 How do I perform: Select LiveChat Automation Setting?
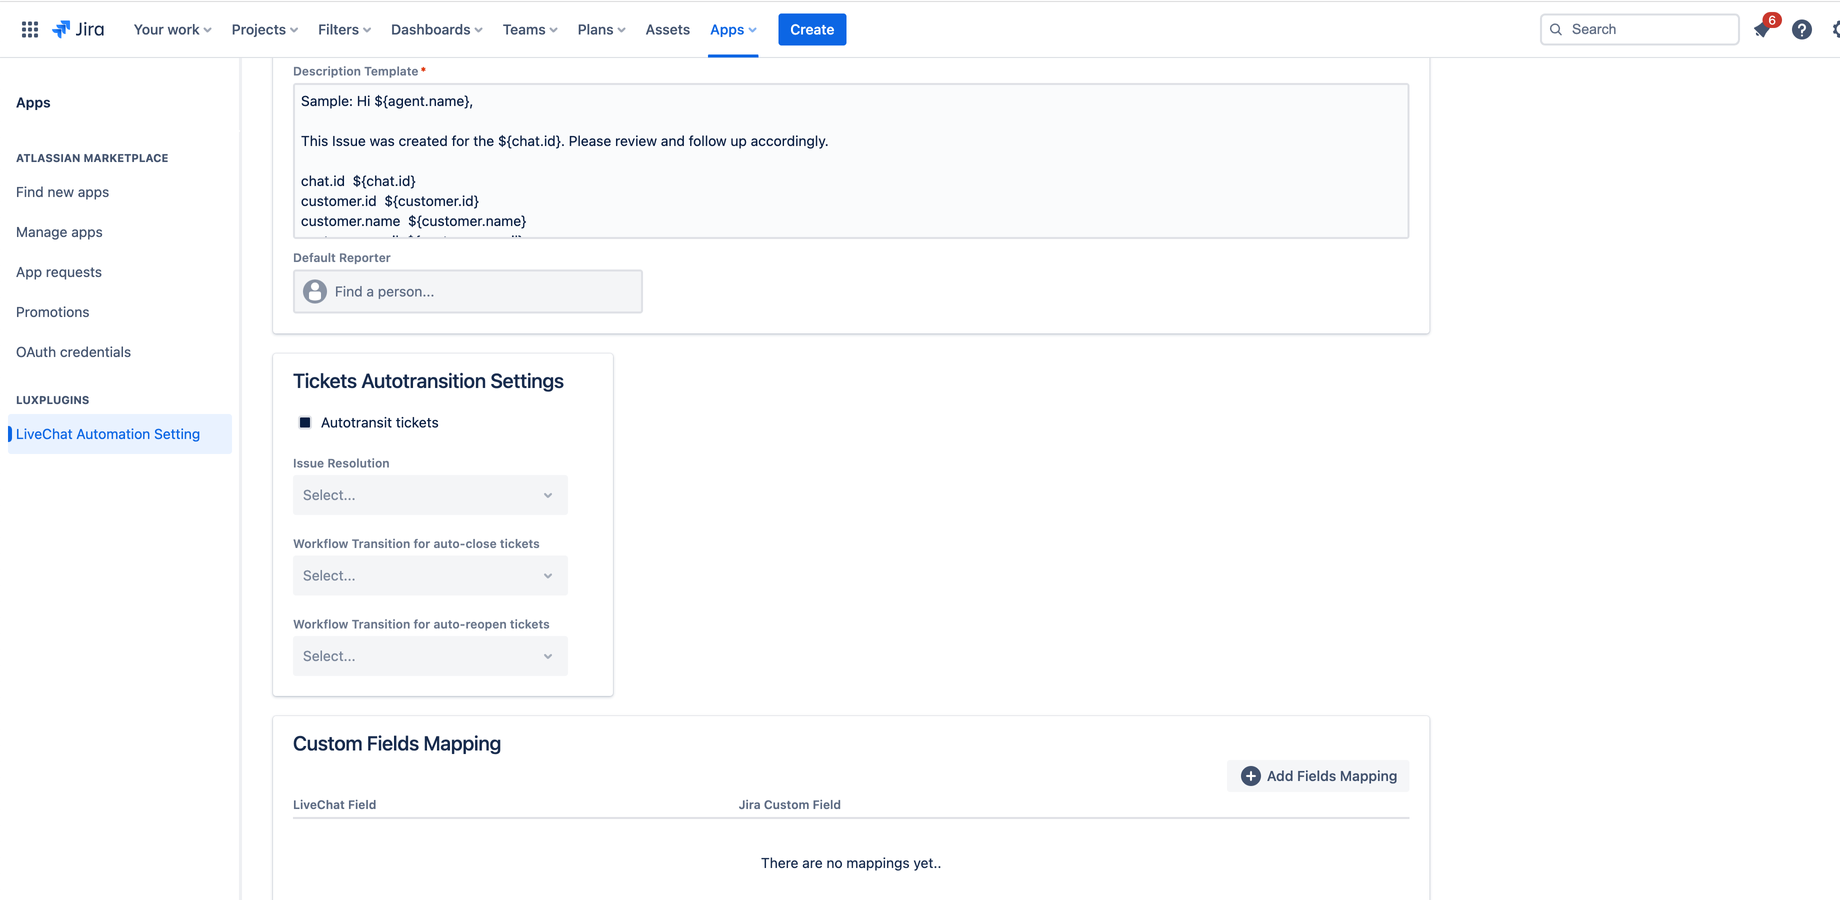(x=120, y=434)
